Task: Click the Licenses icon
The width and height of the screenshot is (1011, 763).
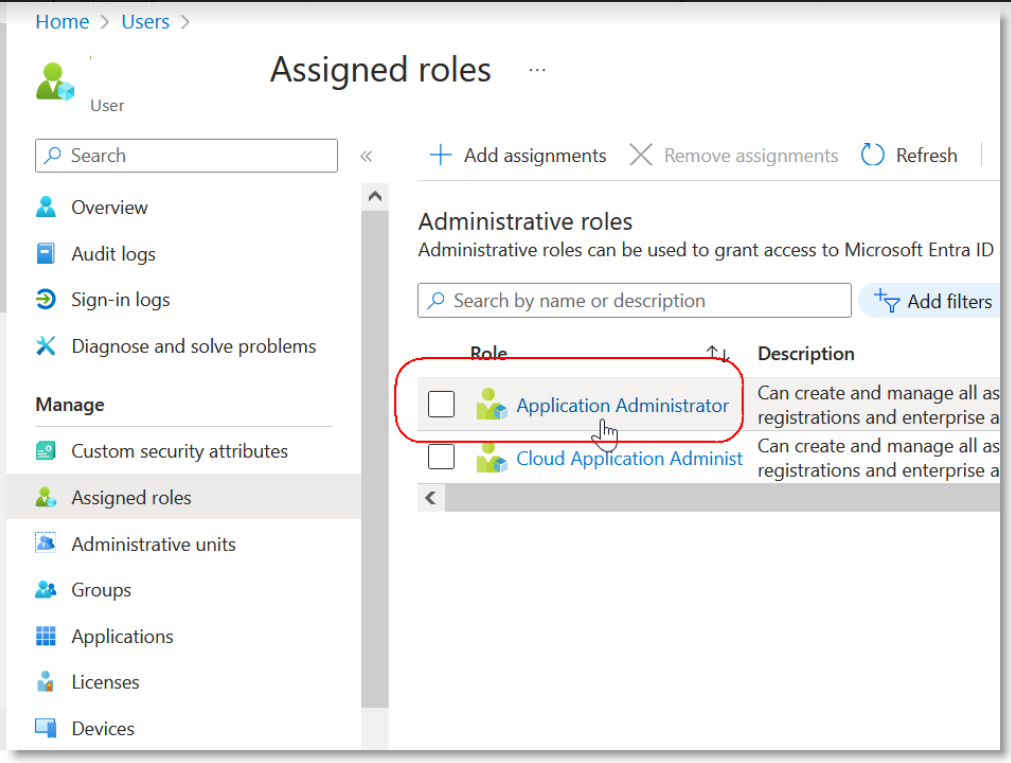Action: [x=46, y=682]
